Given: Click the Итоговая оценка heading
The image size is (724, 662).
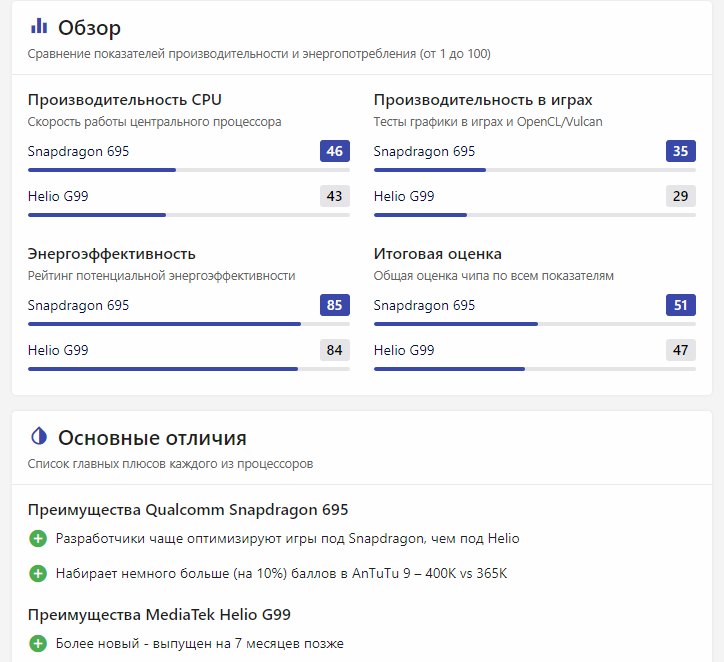Looking at the screenshot, I should coord(438,254).
